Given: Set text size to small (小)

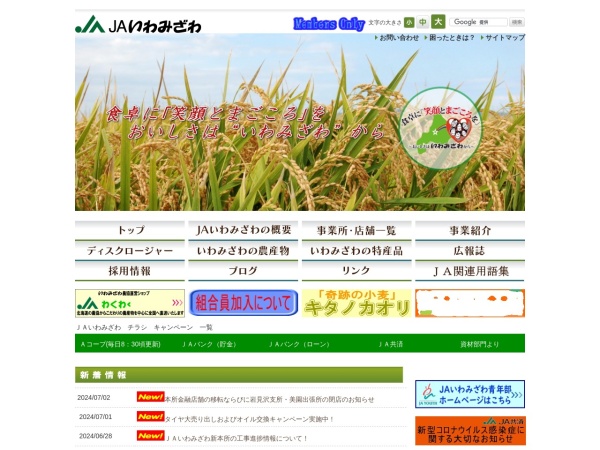Looking at the screenshot, I should [409, 22].
